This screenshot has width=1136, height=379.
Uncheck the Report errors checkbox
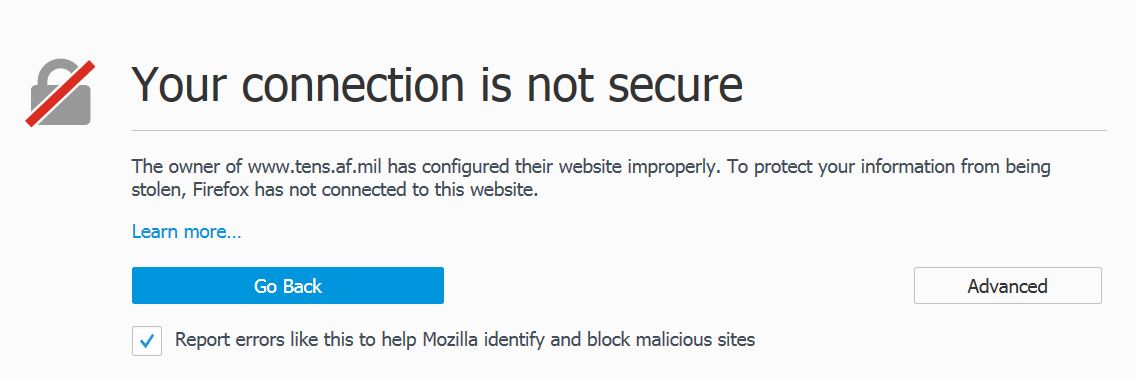tap(147, 341)
